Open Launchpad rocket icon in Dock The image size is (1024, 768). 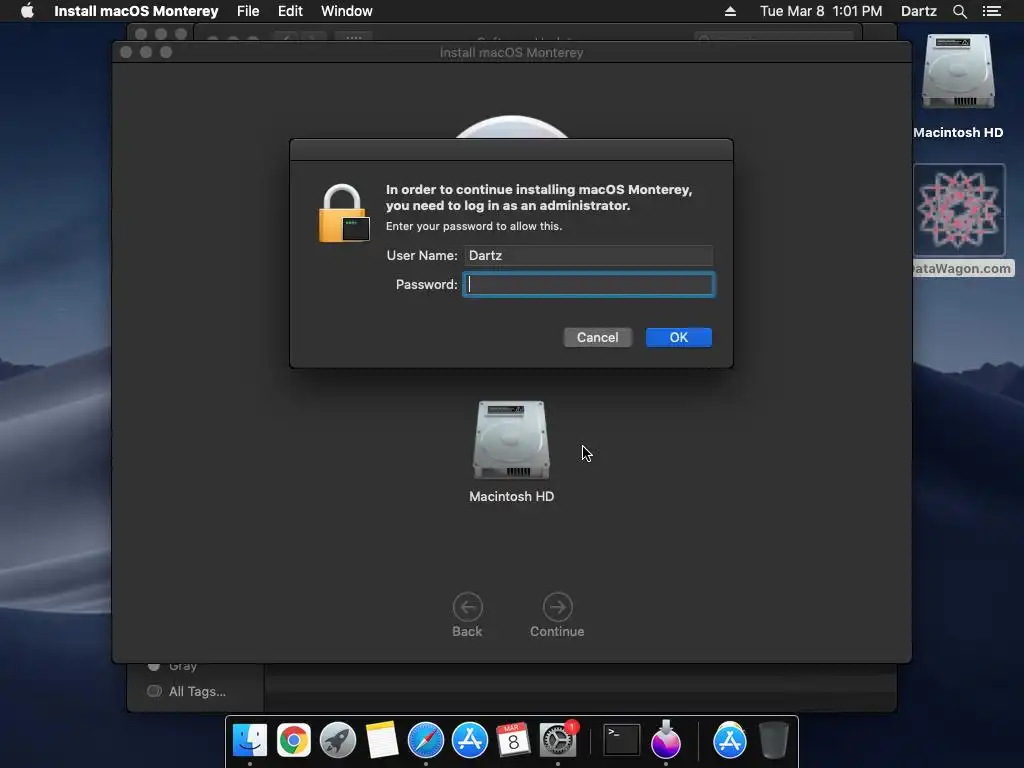[x=338, y=740]
